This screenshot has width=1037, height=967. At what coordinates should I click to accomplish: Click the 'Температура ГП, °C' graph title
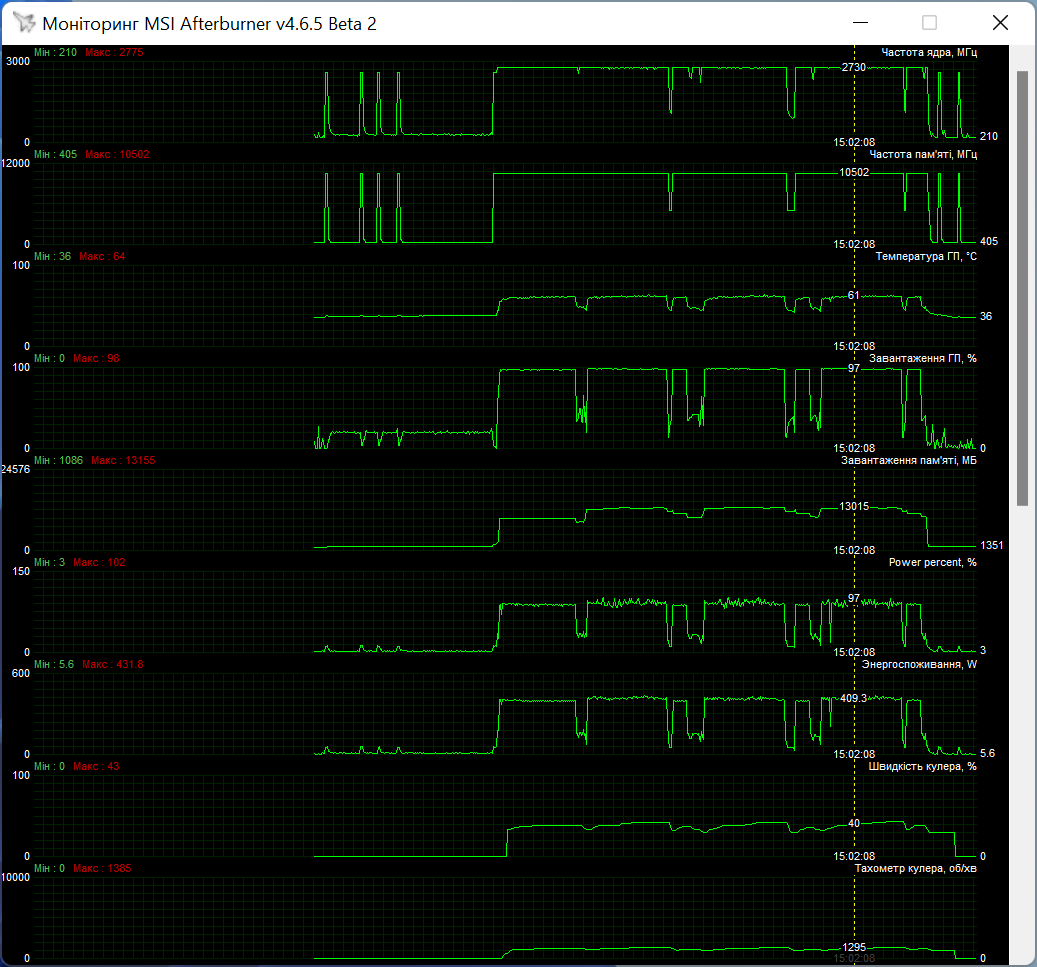(x=926, y=256)
